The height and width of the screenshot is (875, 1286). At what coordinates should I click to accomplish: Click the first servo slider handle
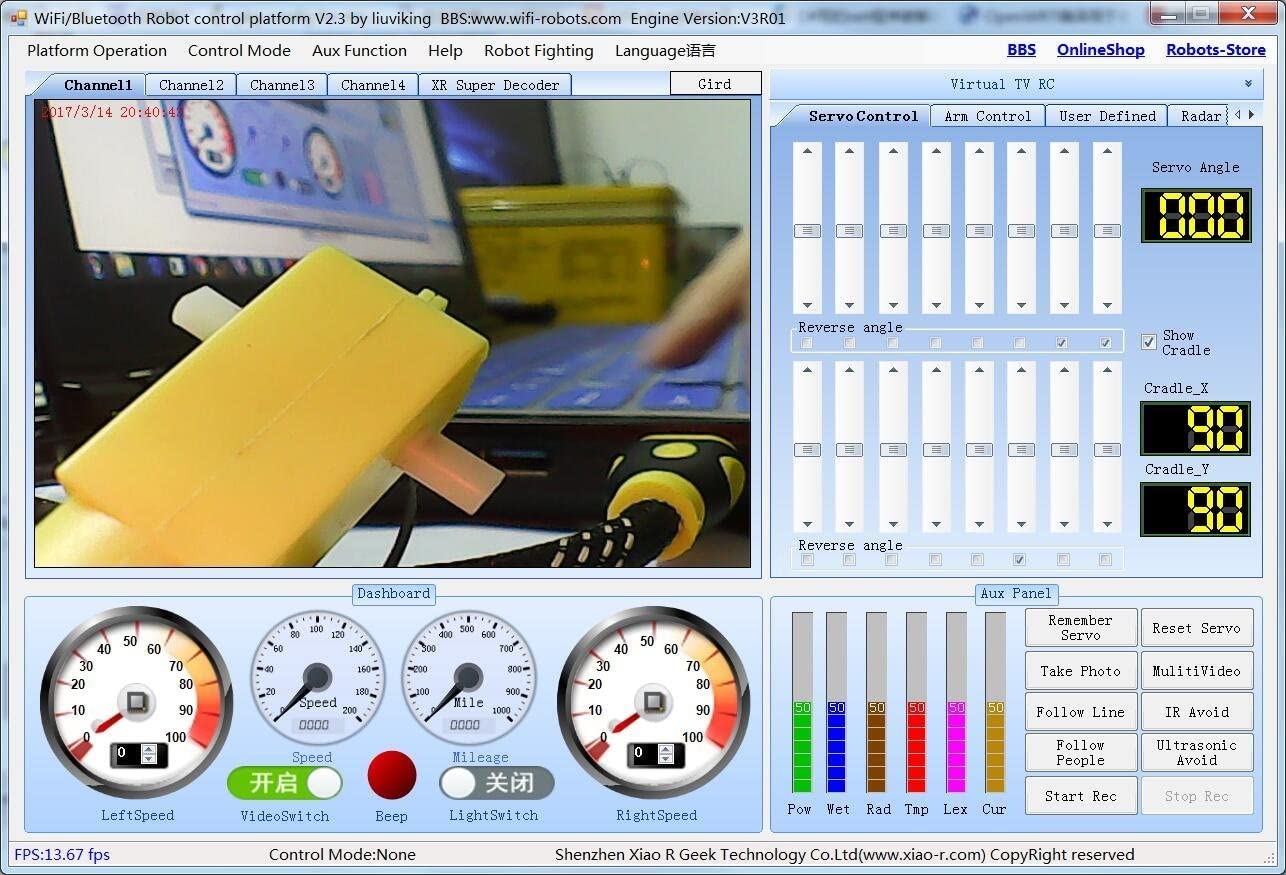tap(807, 231)
